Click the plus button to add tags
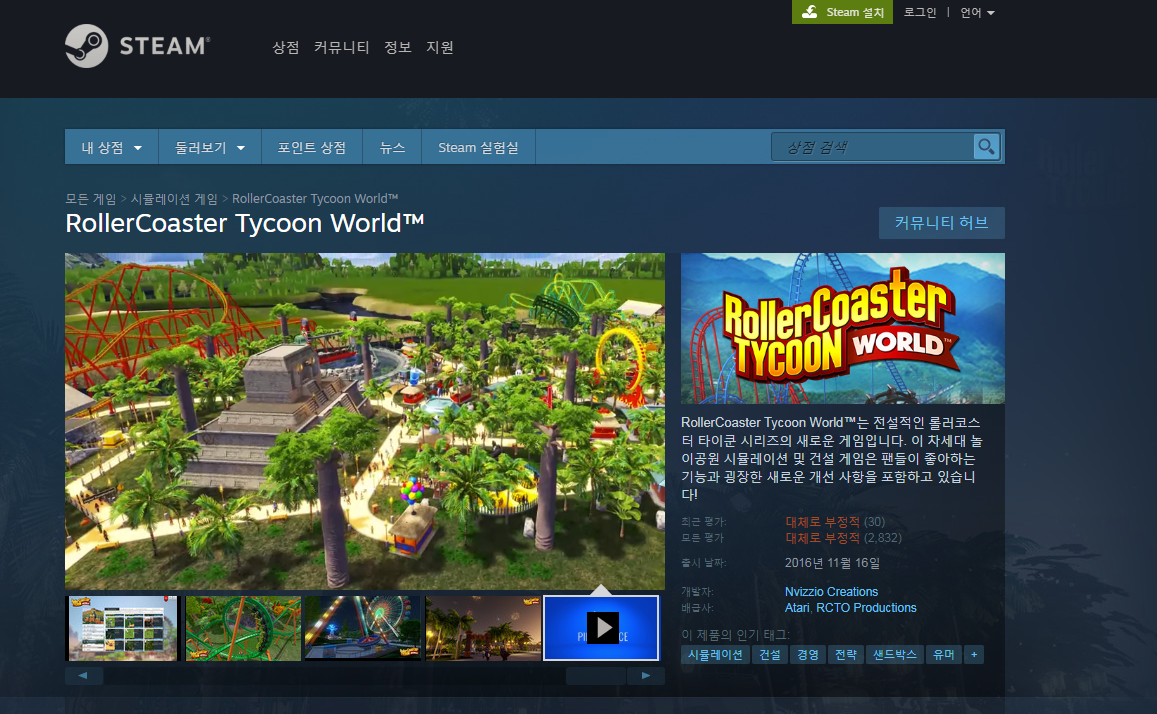This screenshot has height=714, width=1157. [974, 654]
